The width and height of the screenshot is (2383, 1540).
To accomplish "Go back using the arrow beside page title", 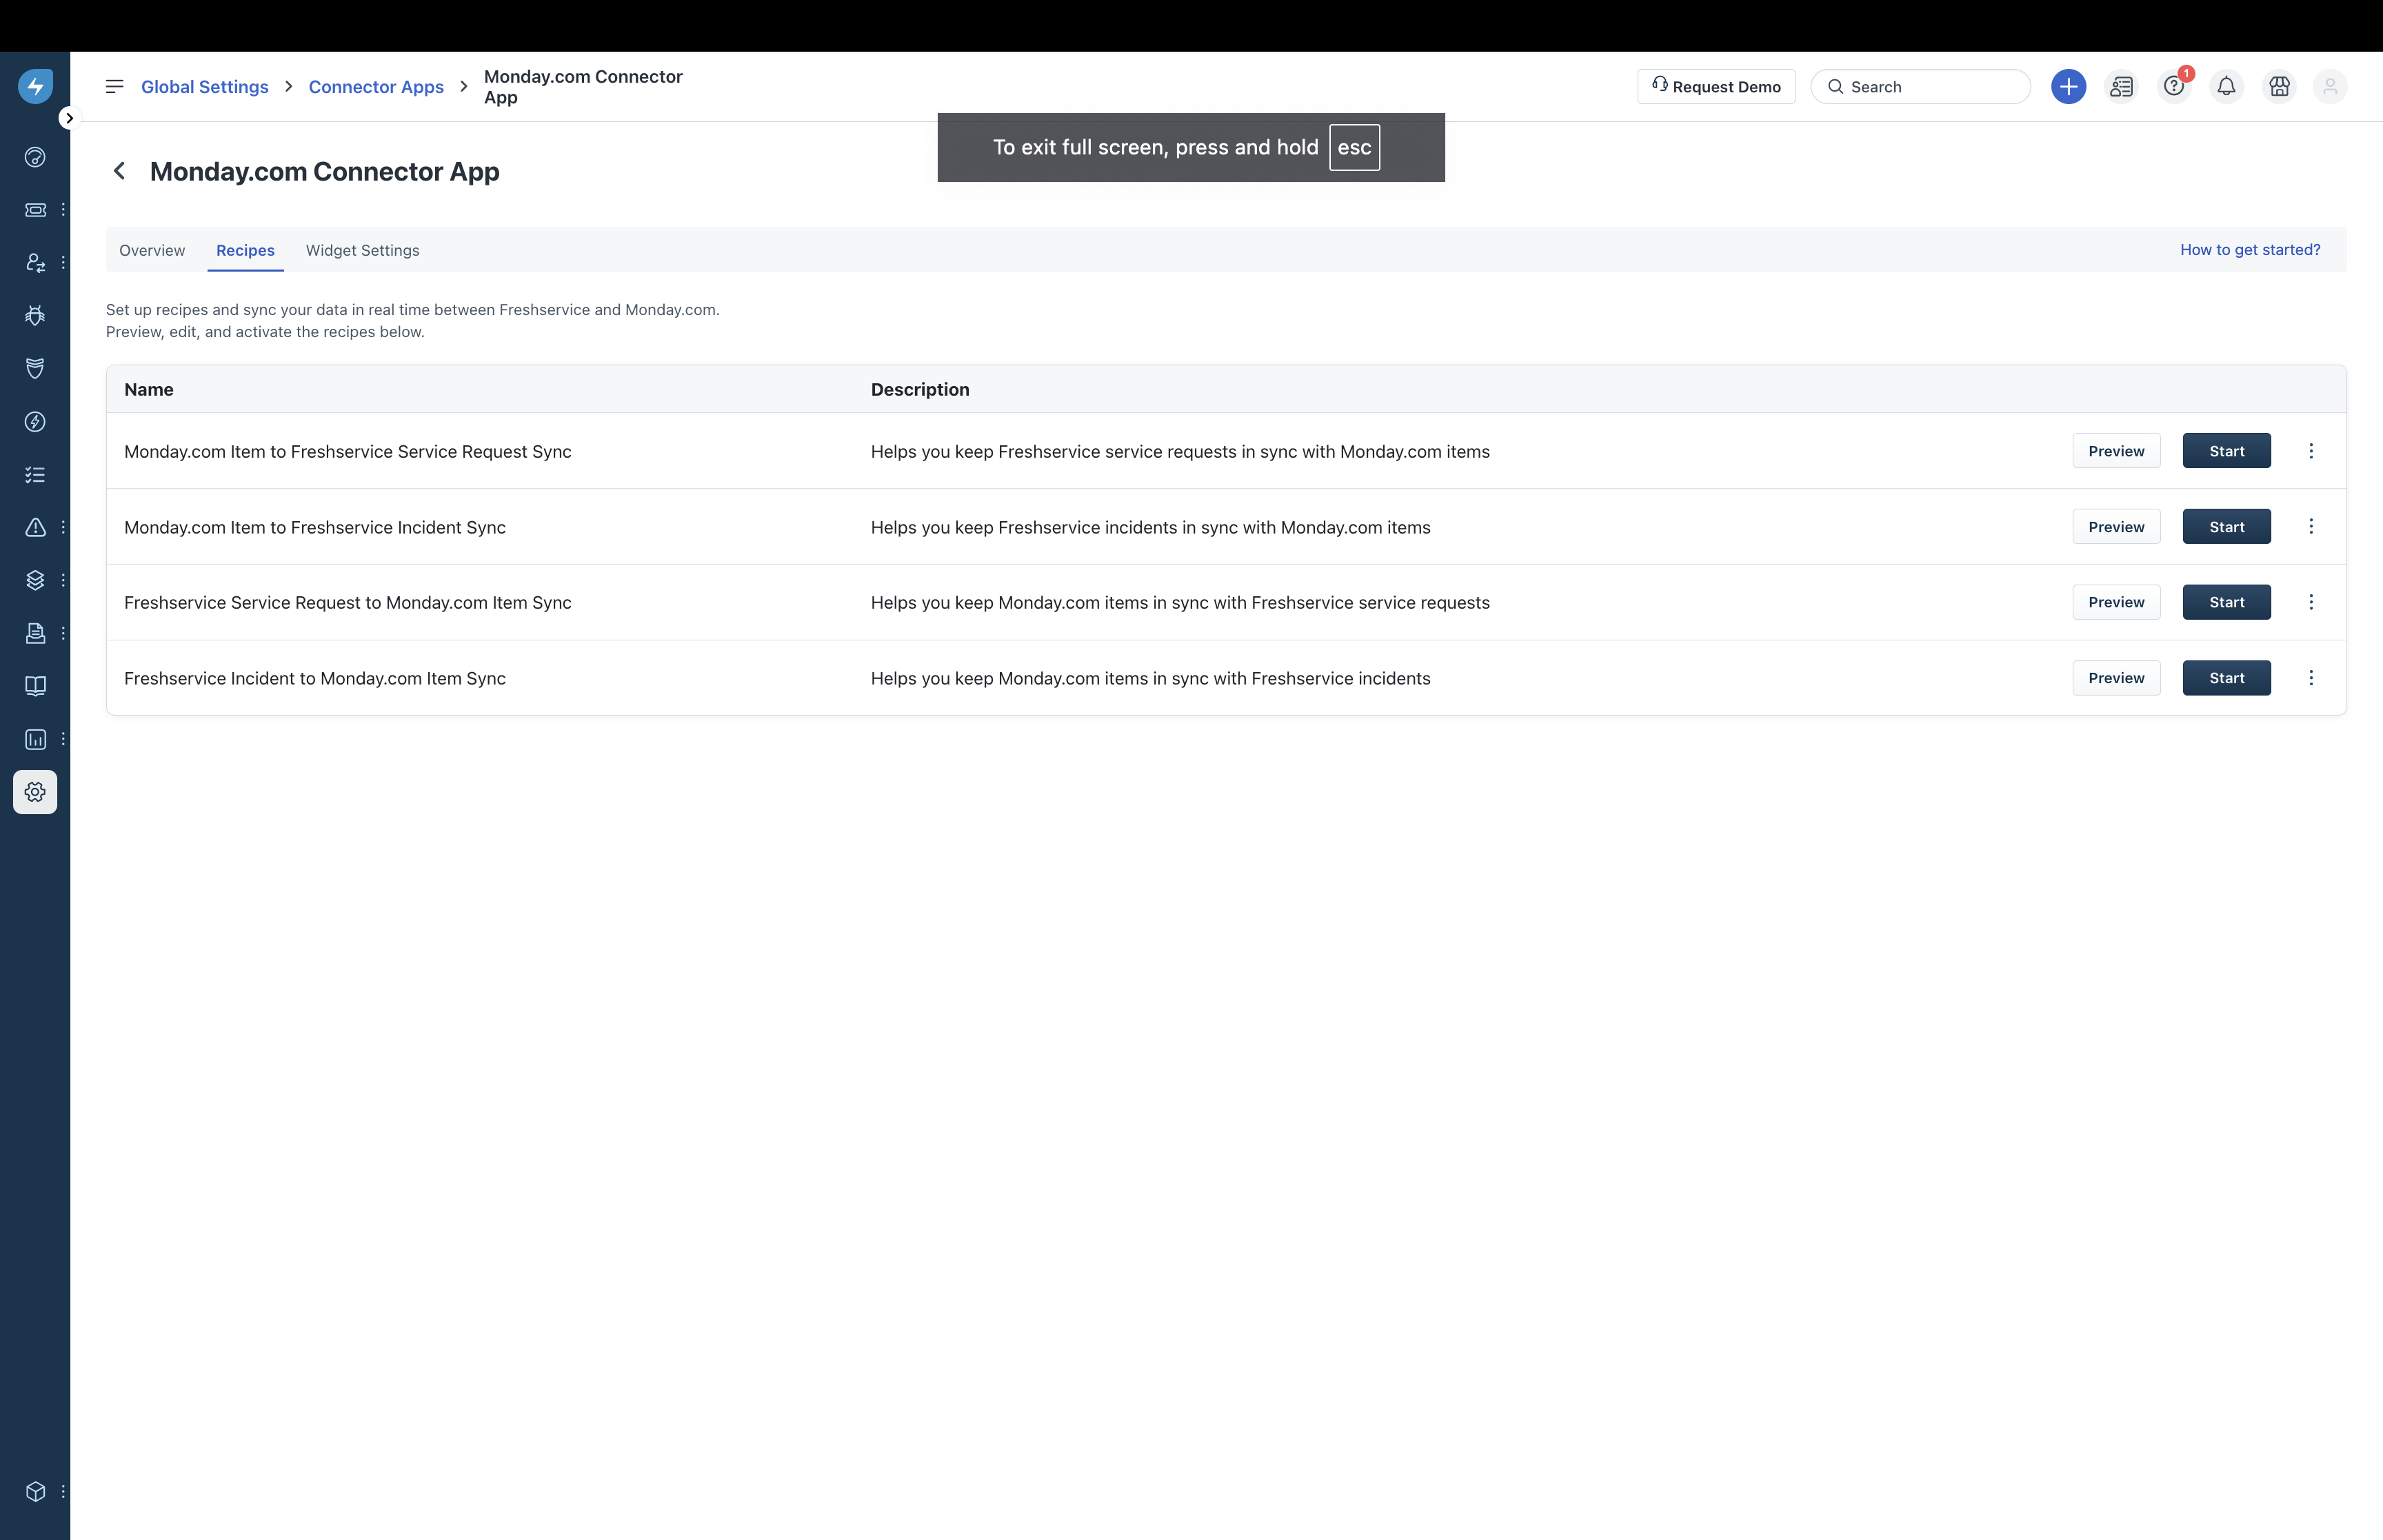I will pyautogui.click(x=120, y=171).
